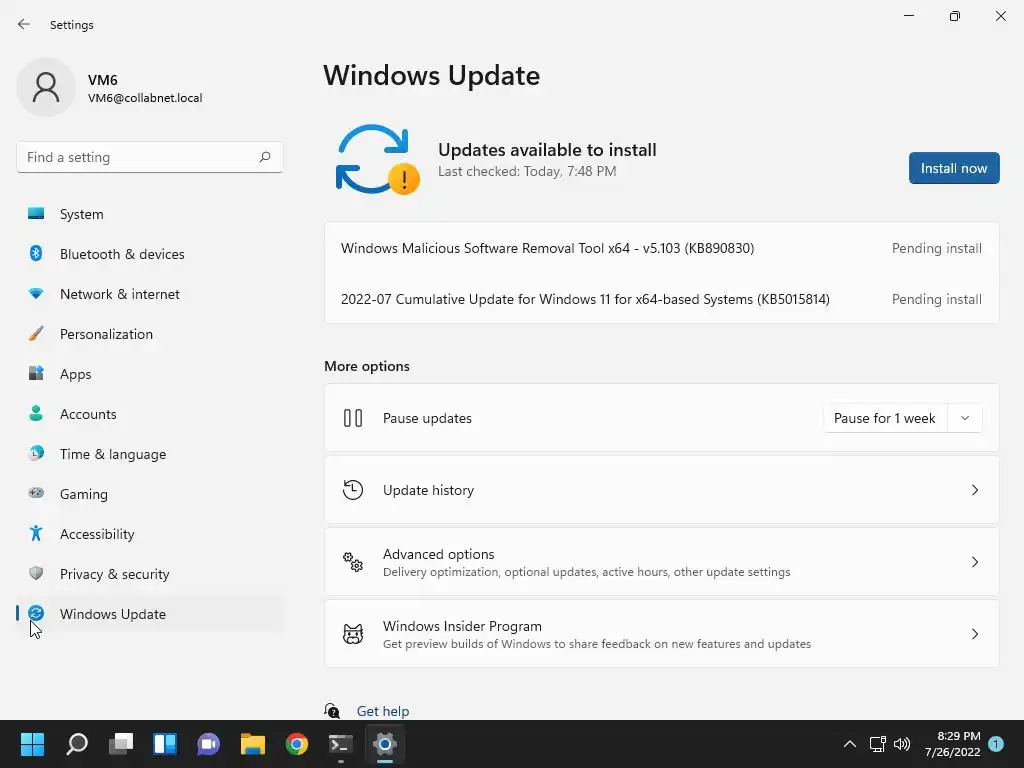1024x768 pixels.
Task: Open the Get help link
Action: [383, 711]
